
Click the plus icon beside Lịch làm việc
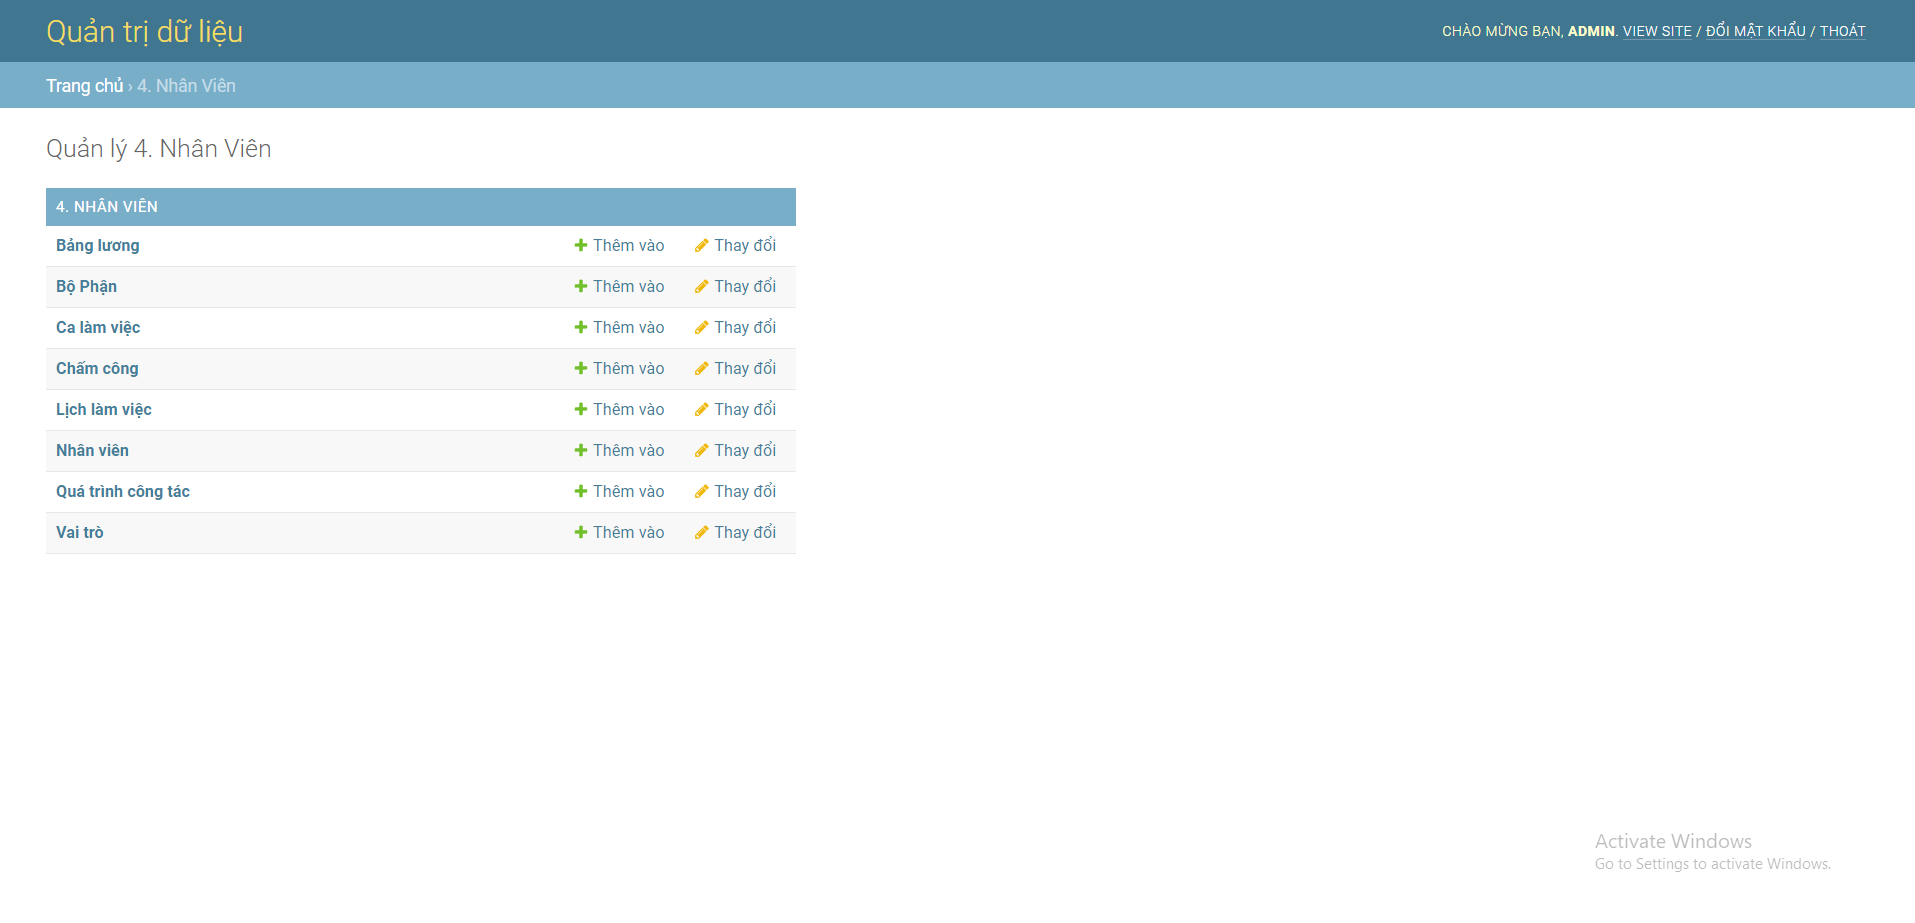coord(579,409)
